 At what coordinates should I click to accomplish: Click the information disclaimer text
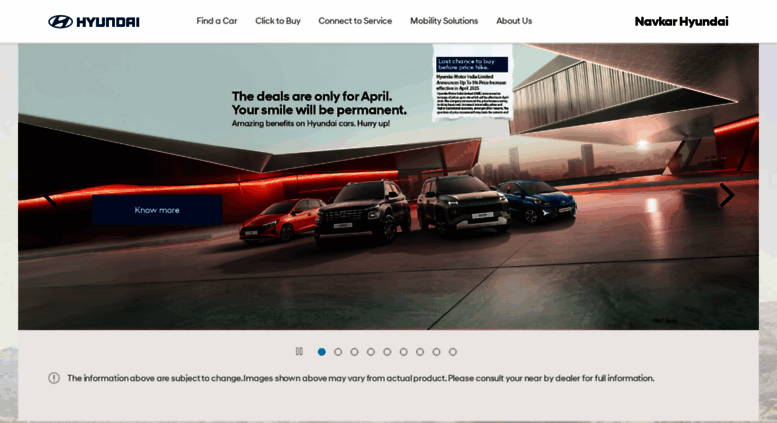361,378
